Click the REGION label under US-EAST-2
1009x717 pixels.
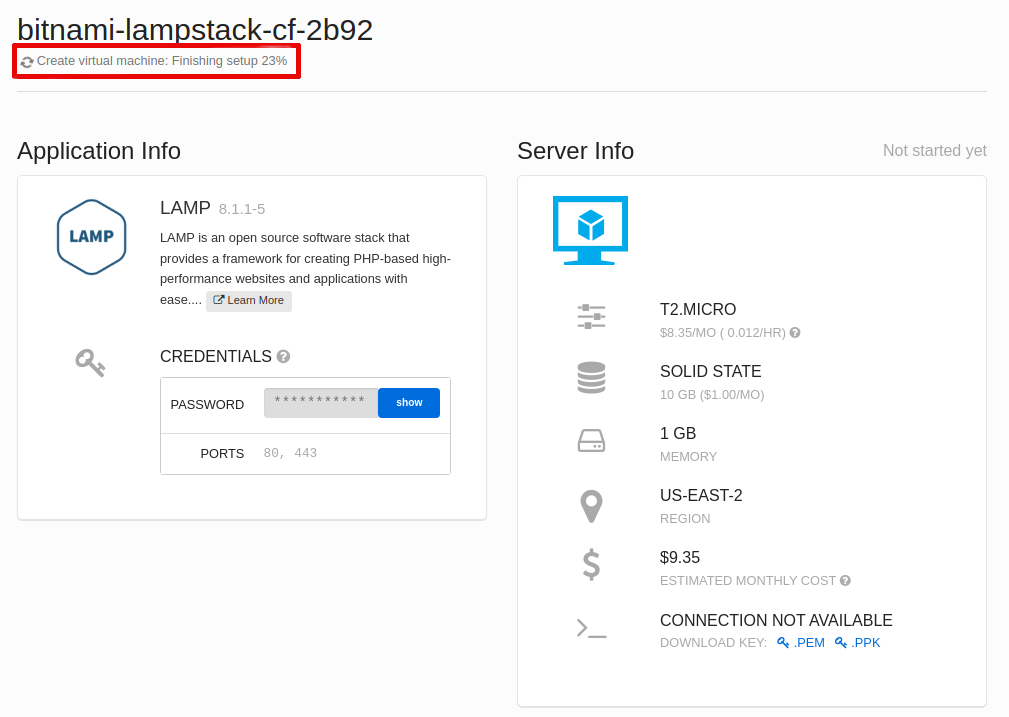click(685, 519)
